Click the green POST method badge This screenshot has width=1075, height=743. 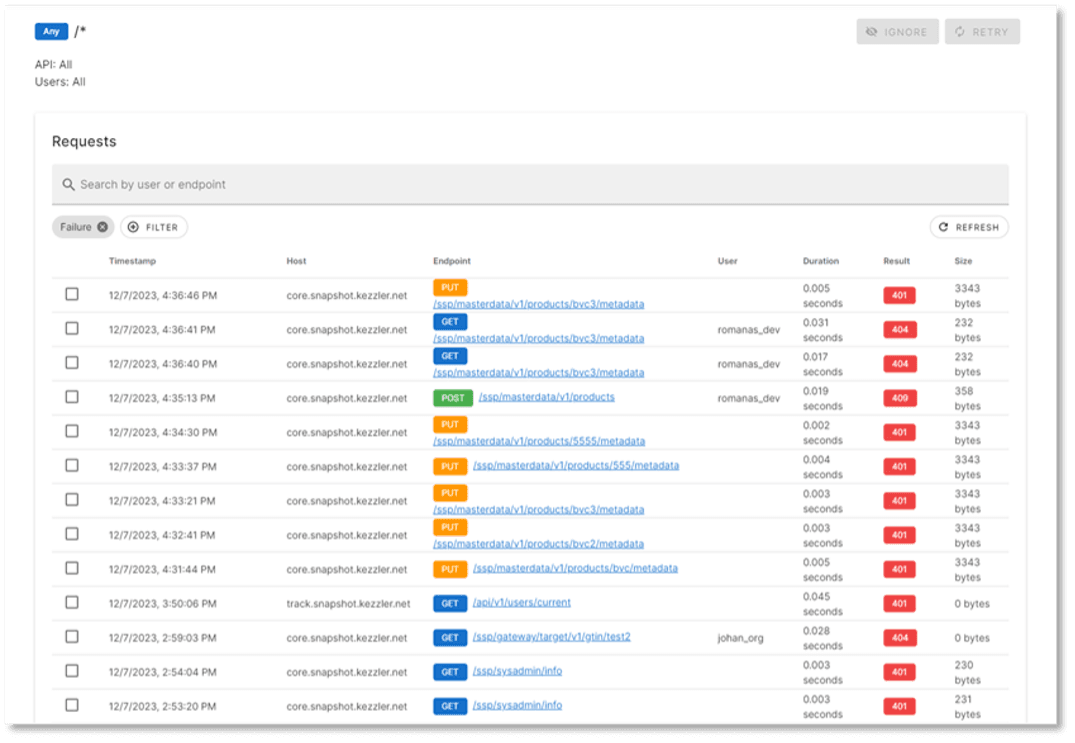click(452, 398)
